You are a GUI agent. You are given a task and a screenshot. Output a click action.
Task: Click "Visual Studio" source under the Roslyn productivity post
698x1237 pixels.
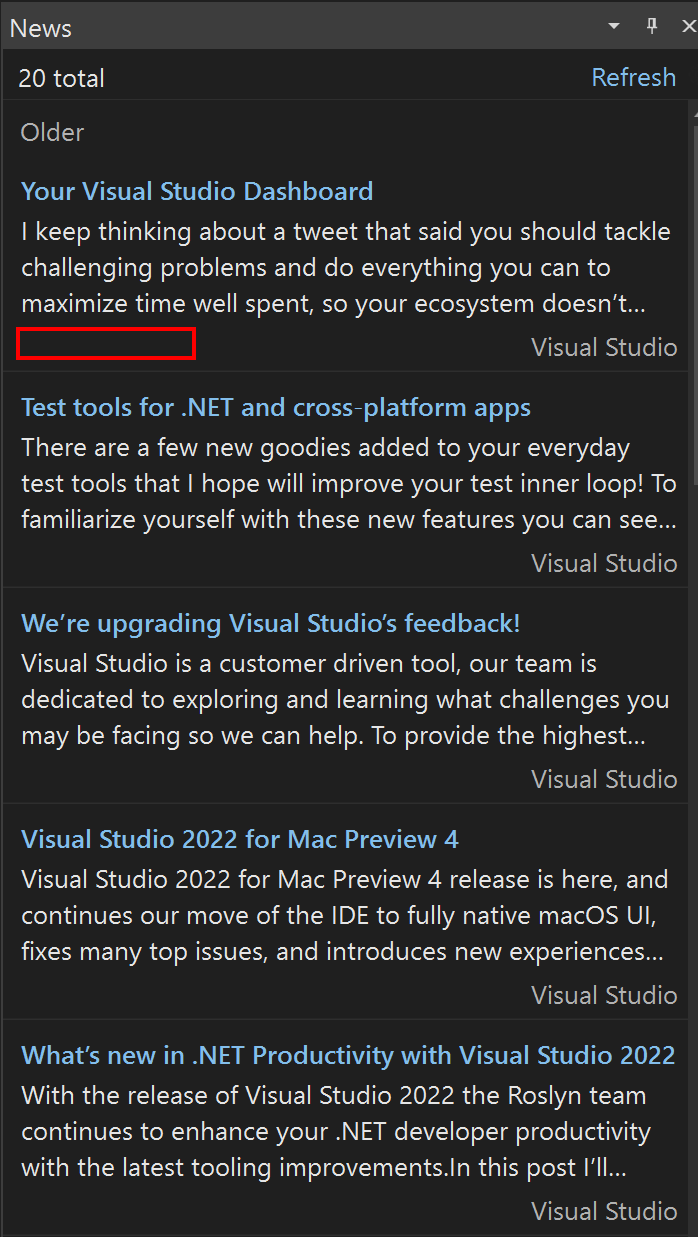(604, 1211)
